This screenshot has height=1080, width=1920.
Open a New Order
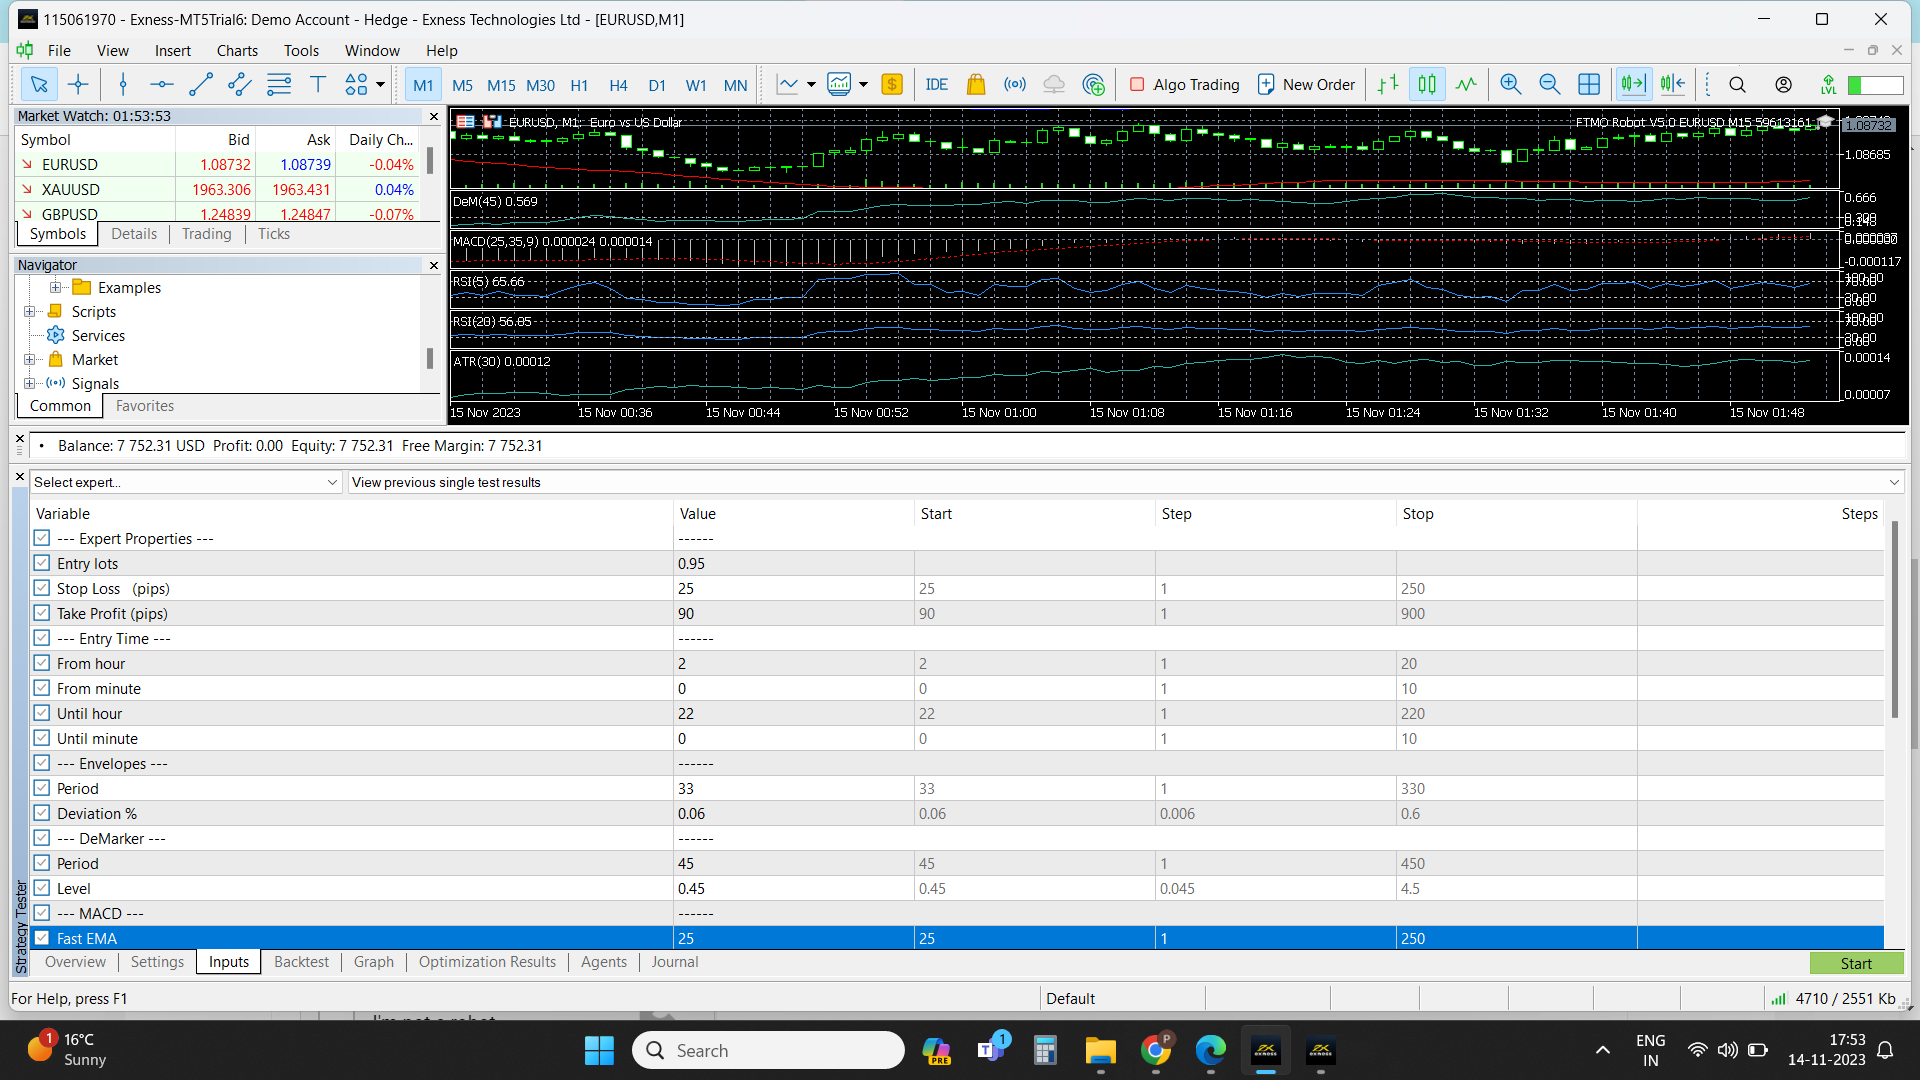[x=1306, y=85]
